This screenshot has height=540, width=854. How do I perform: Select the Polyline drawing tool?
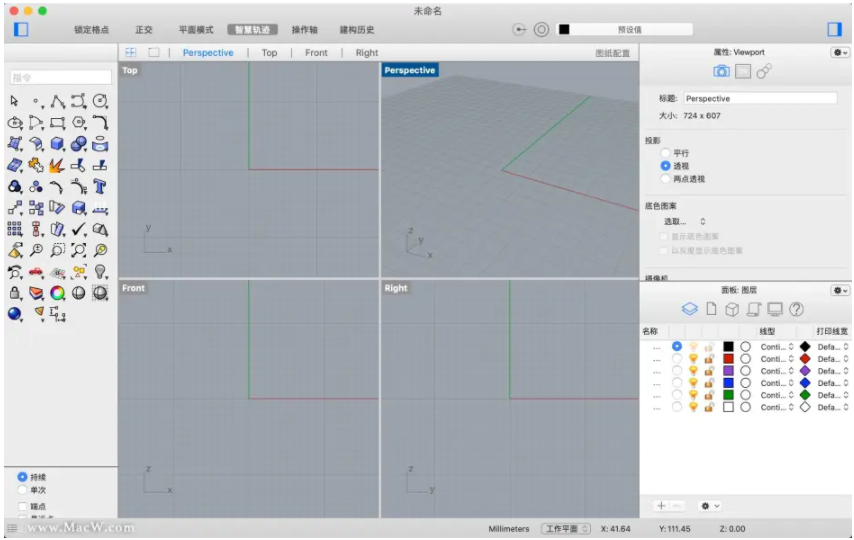[57, 101]
